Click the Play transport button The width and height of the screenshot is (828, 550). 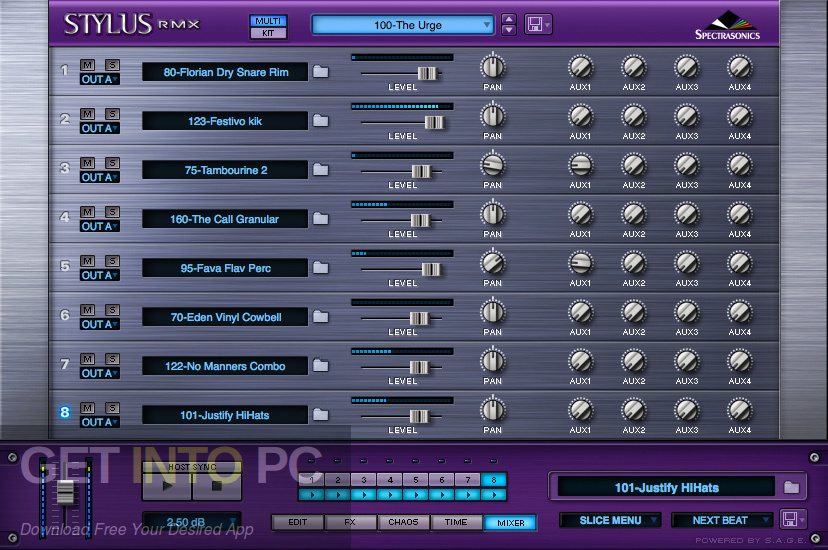pos(167,486)
